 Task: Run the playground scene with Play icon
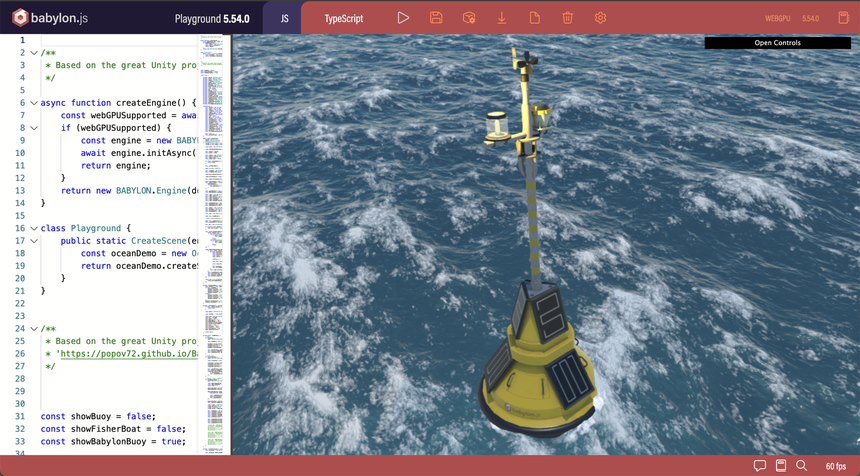[403, 18]
